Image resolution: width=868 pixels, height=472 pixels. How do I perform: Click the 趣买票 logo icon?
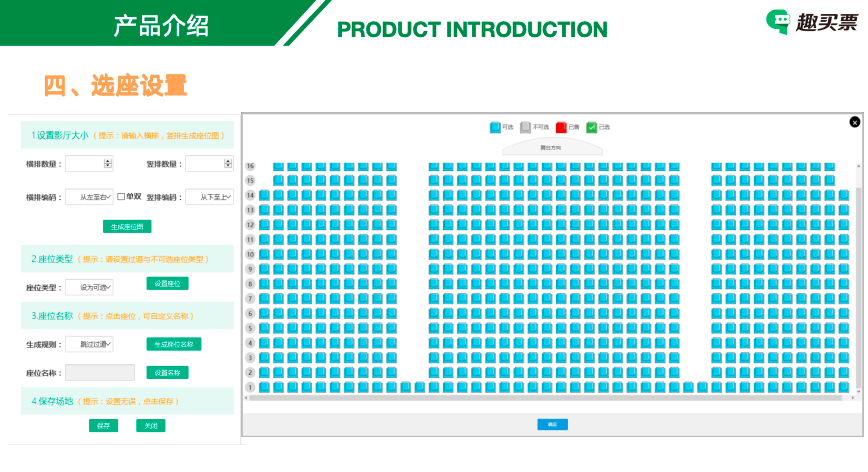coord(778,22)
